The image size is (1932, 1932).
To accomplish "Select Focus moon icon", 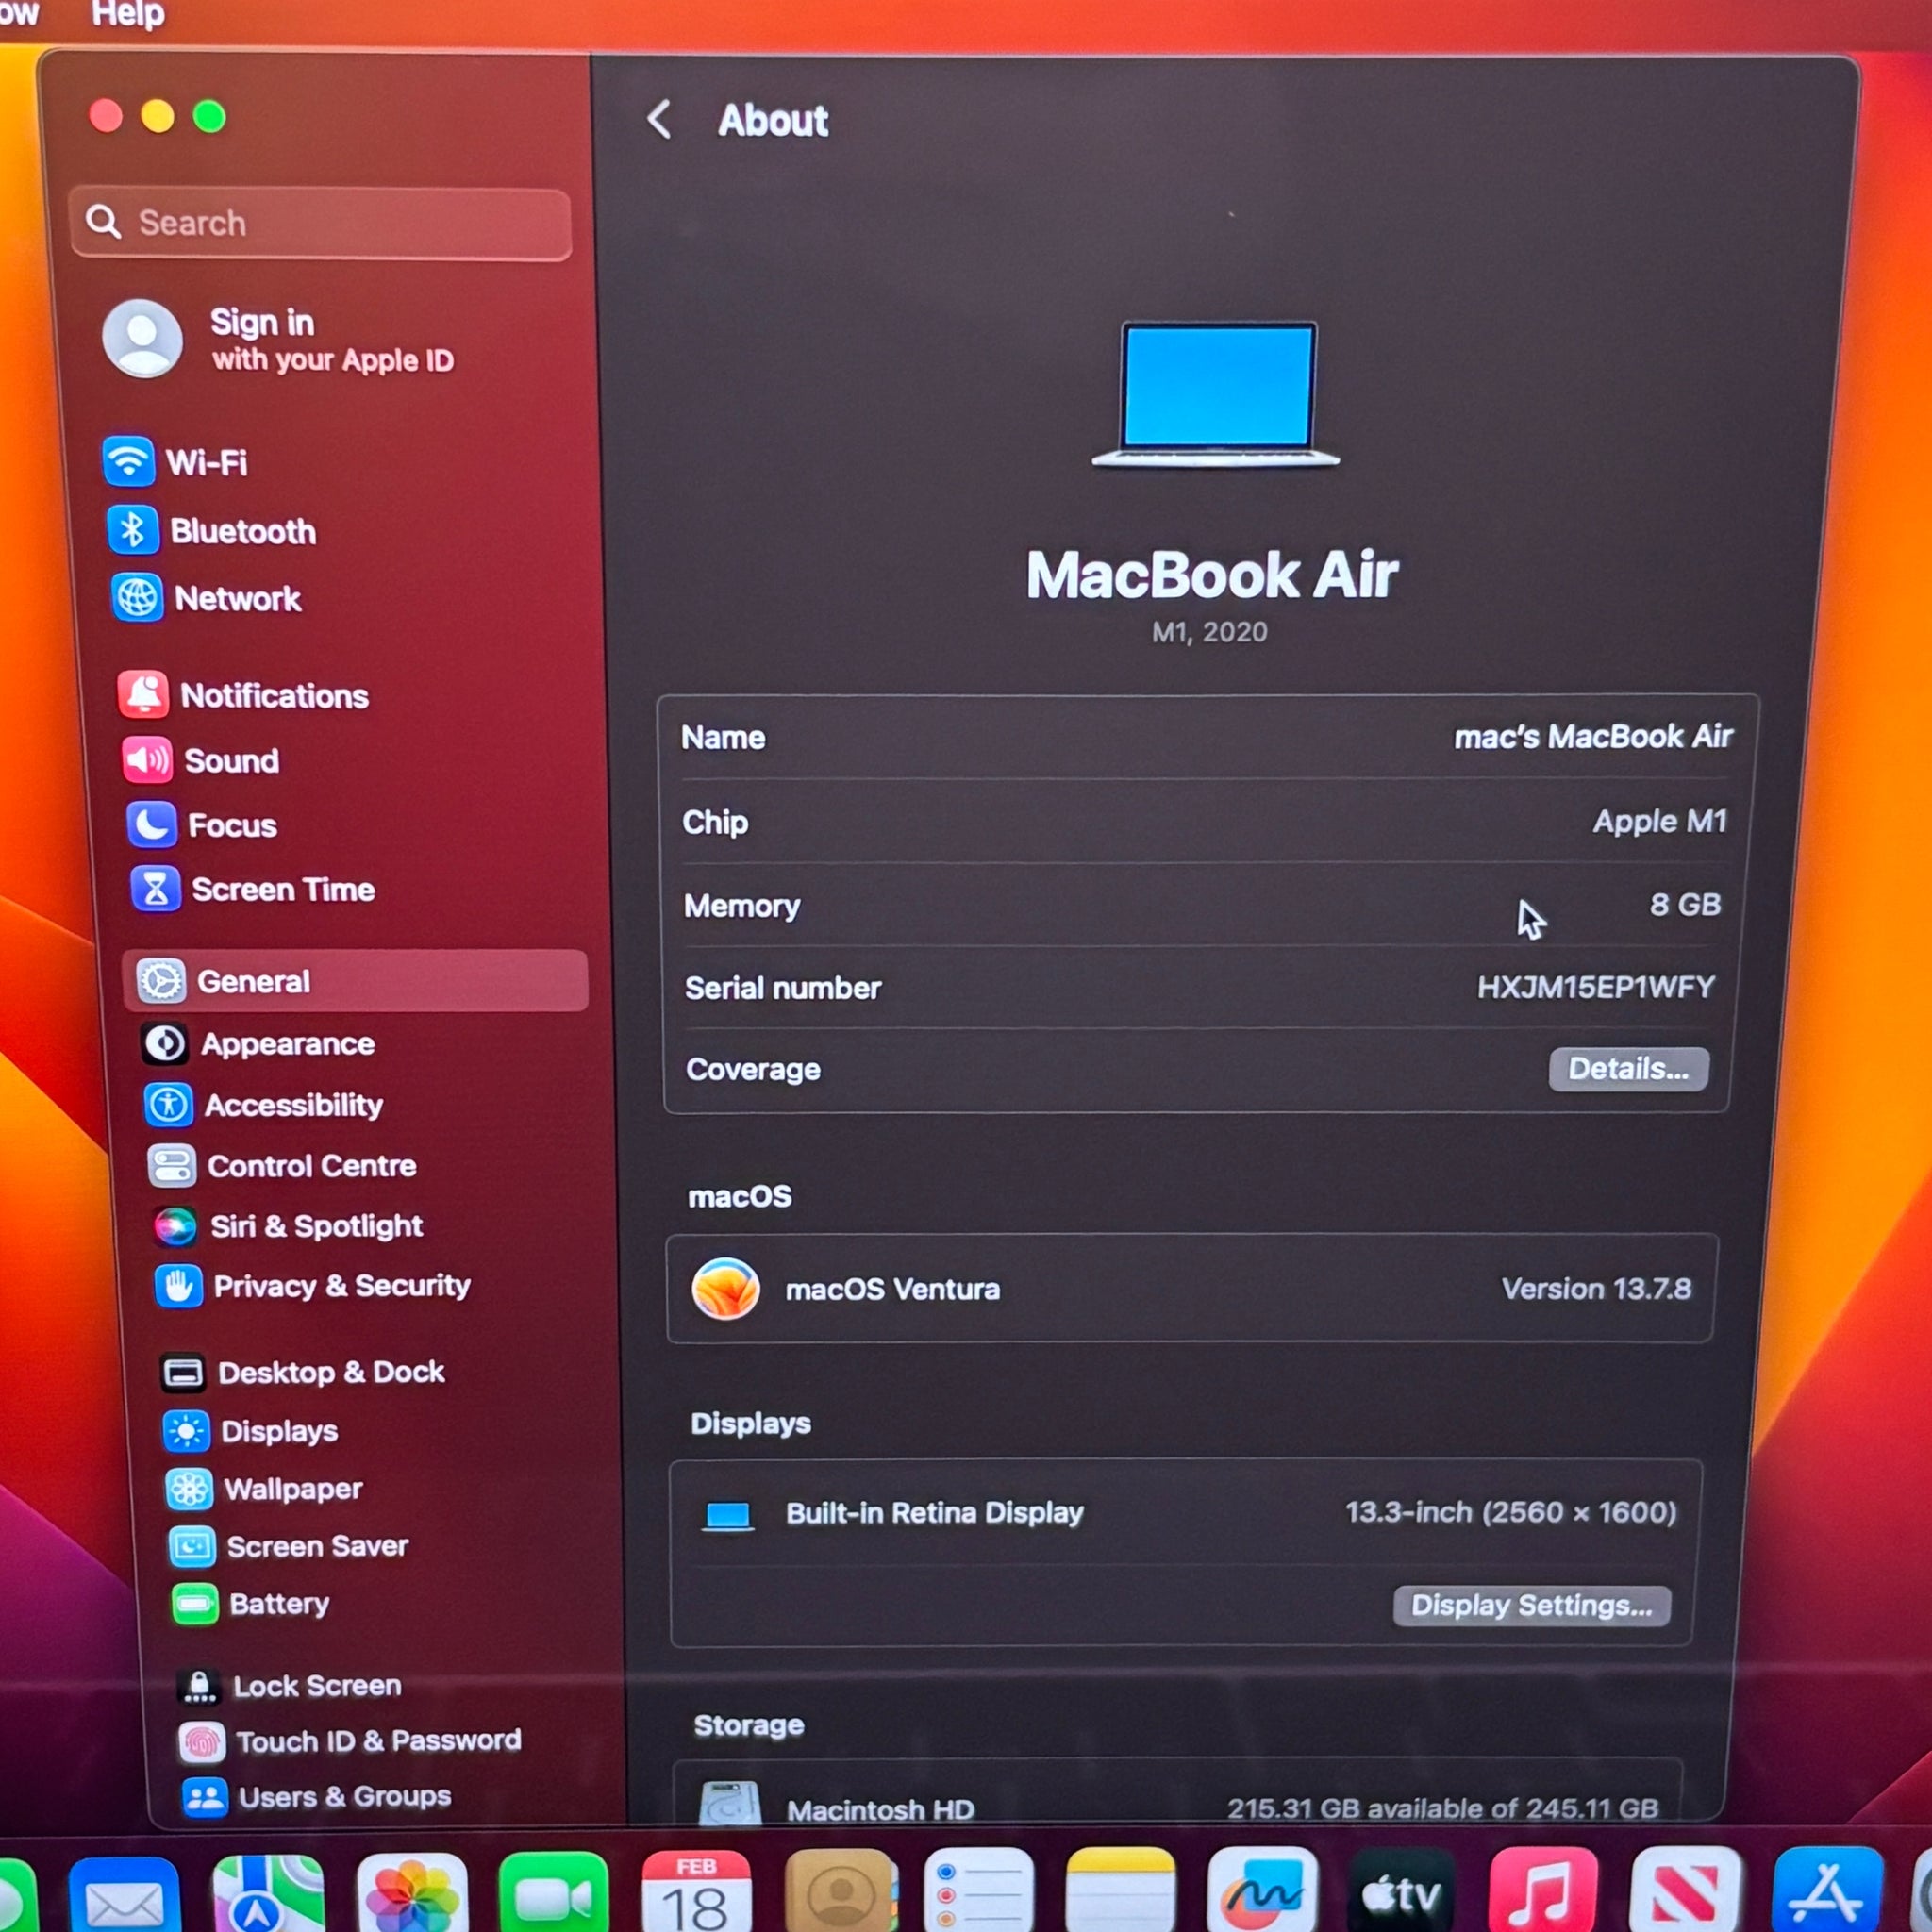I will 152,825.
